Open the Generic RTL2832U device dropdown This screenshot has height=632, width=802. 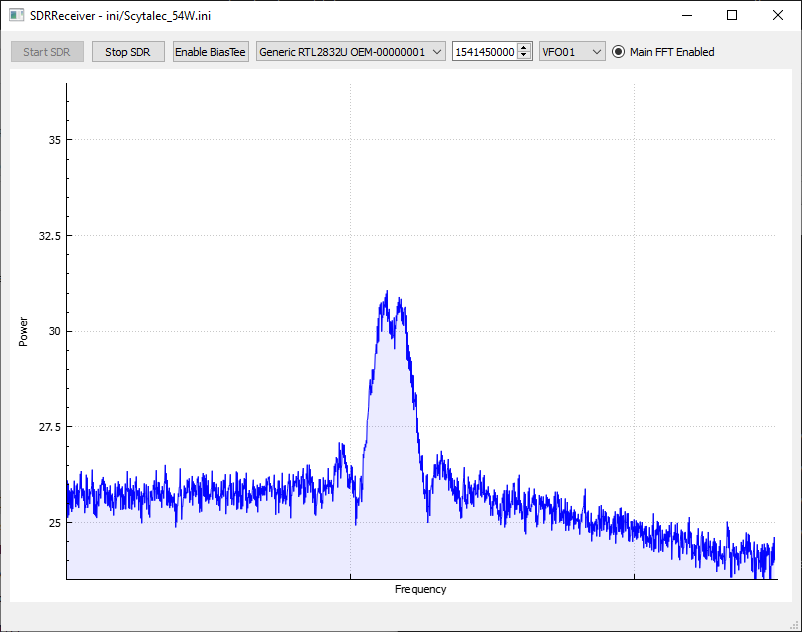[x=350, y=52]
